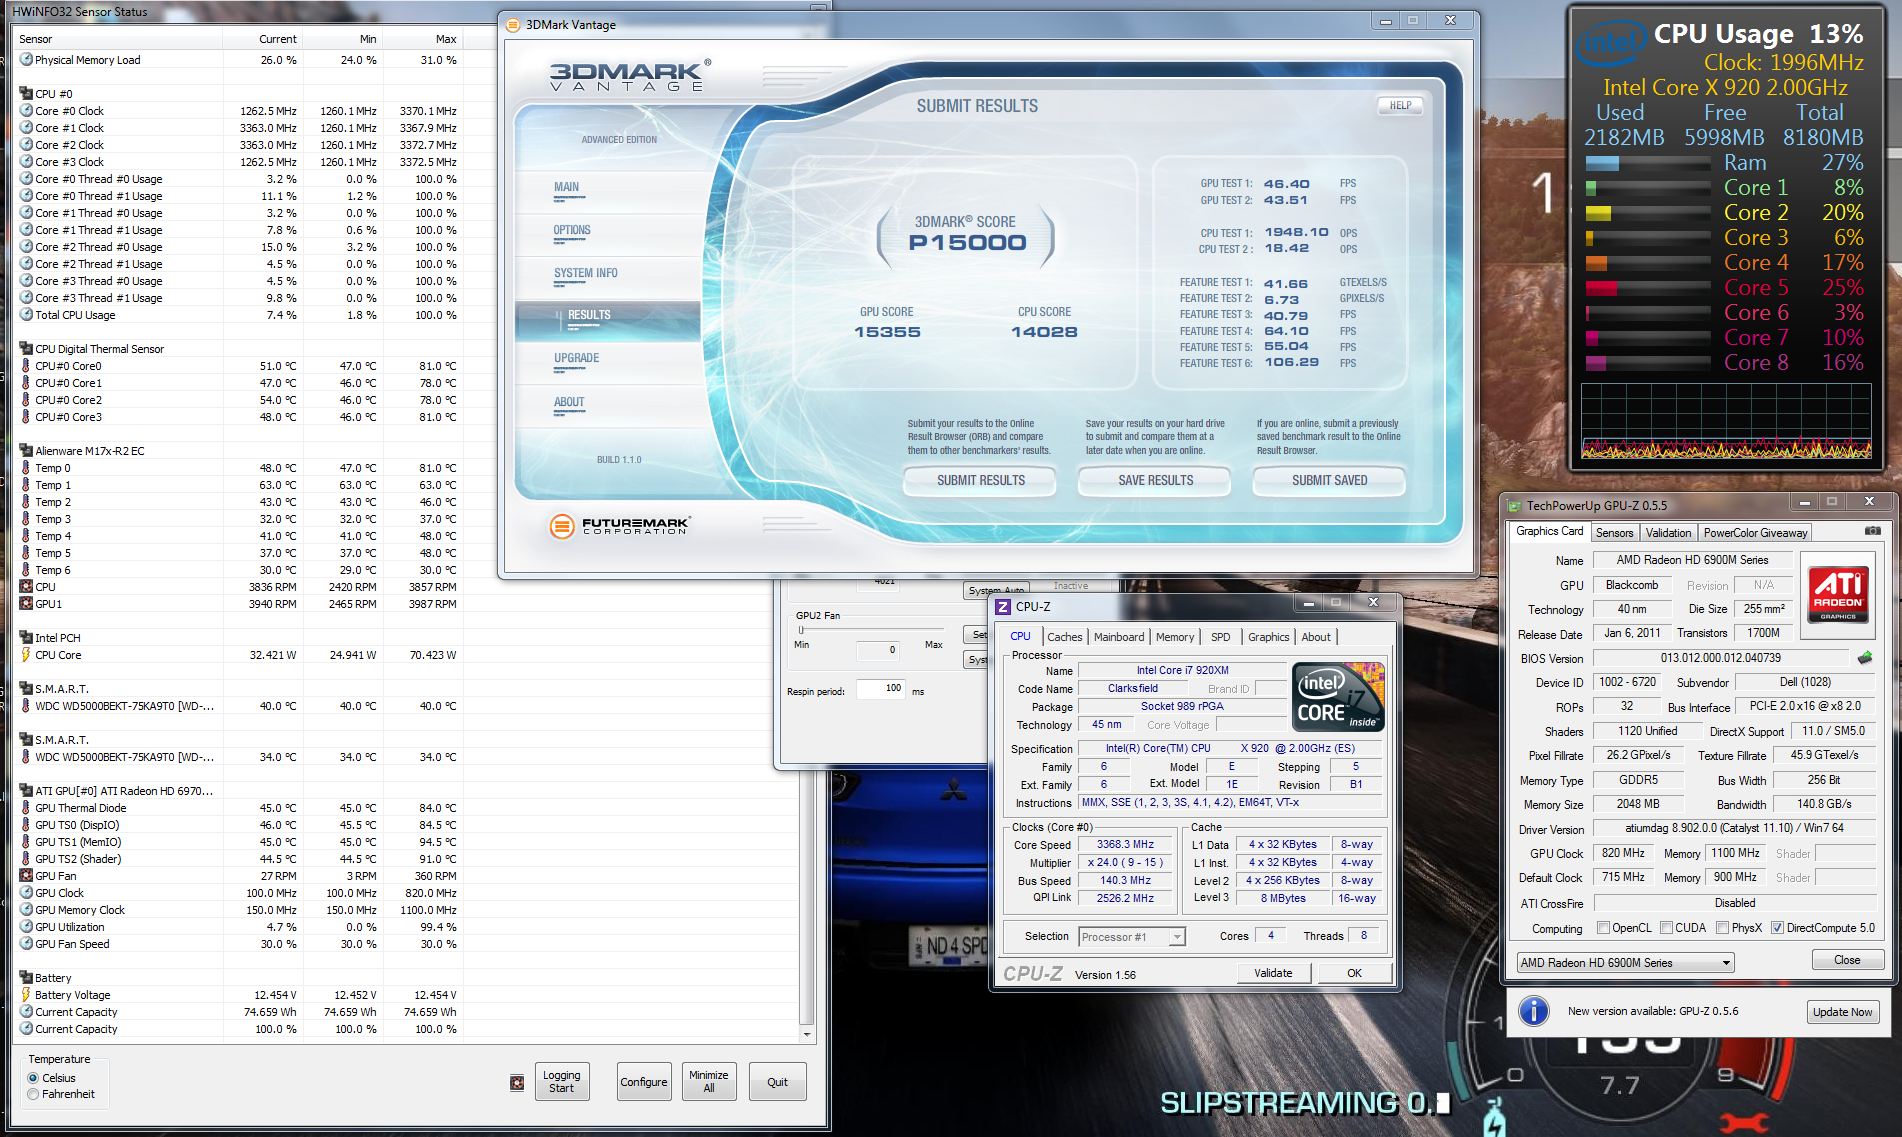Click the BIOS save chip icon in GPU-Z
Screen dimensions: 1902x1137
pos(1865,658)
